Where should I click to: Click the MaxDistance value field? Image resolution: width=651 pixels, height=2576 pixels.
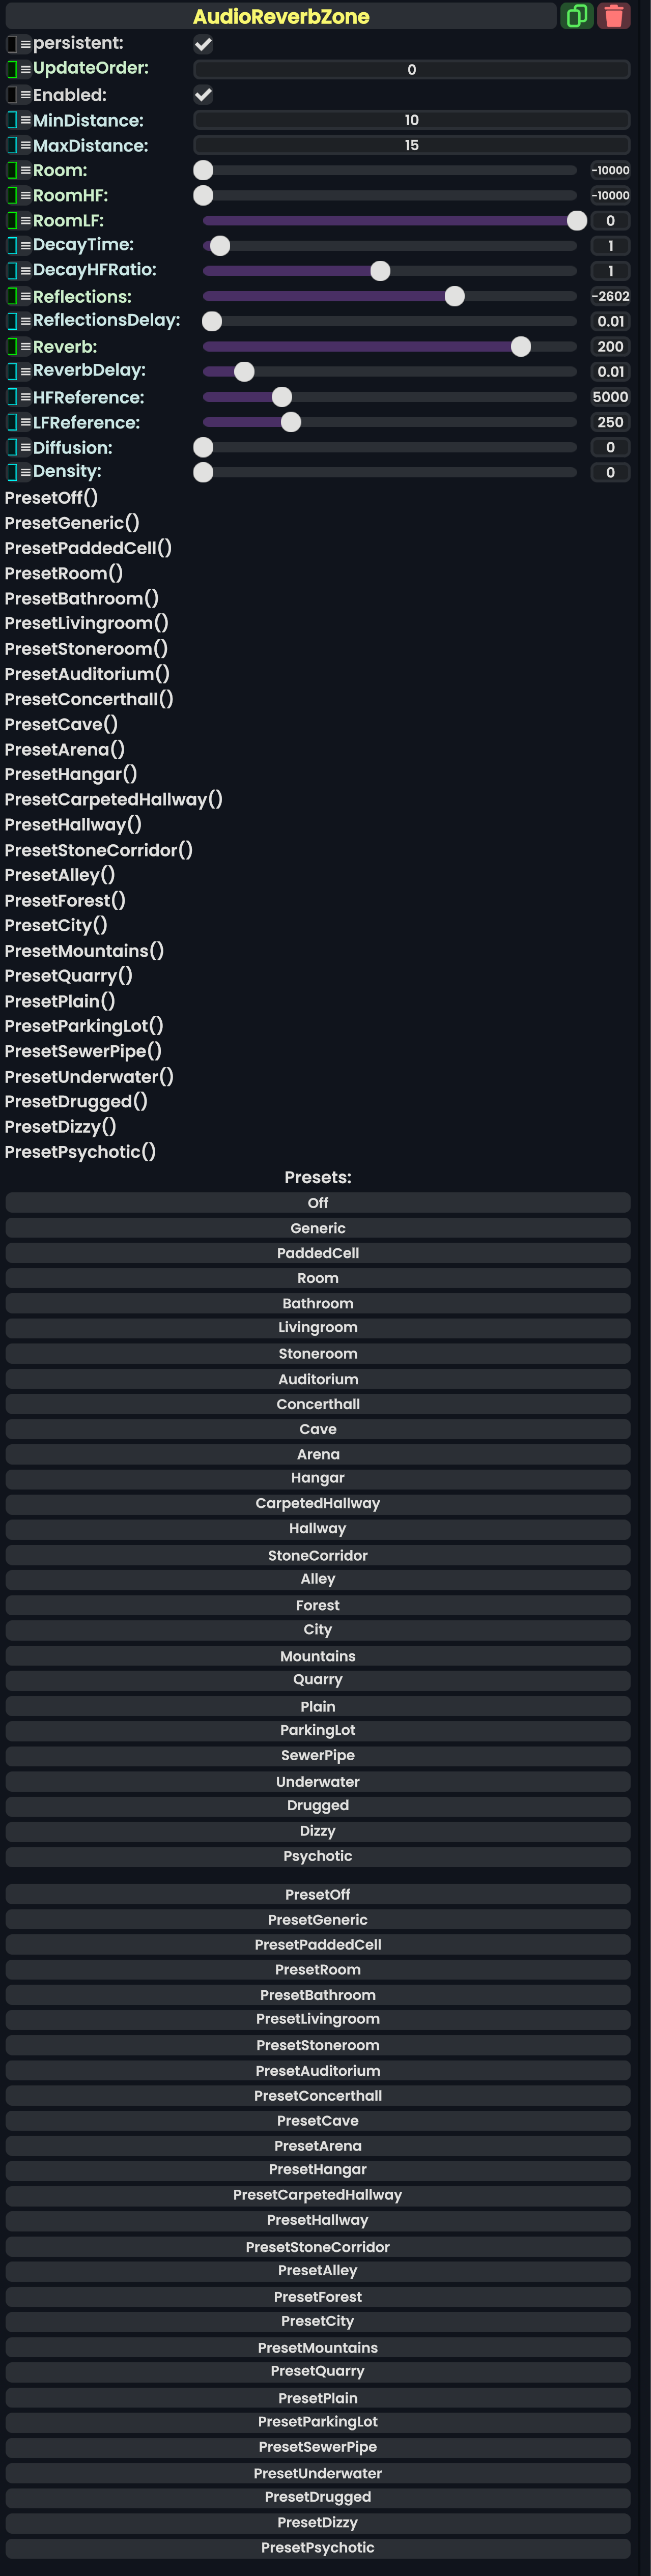[x=411, y=145]
